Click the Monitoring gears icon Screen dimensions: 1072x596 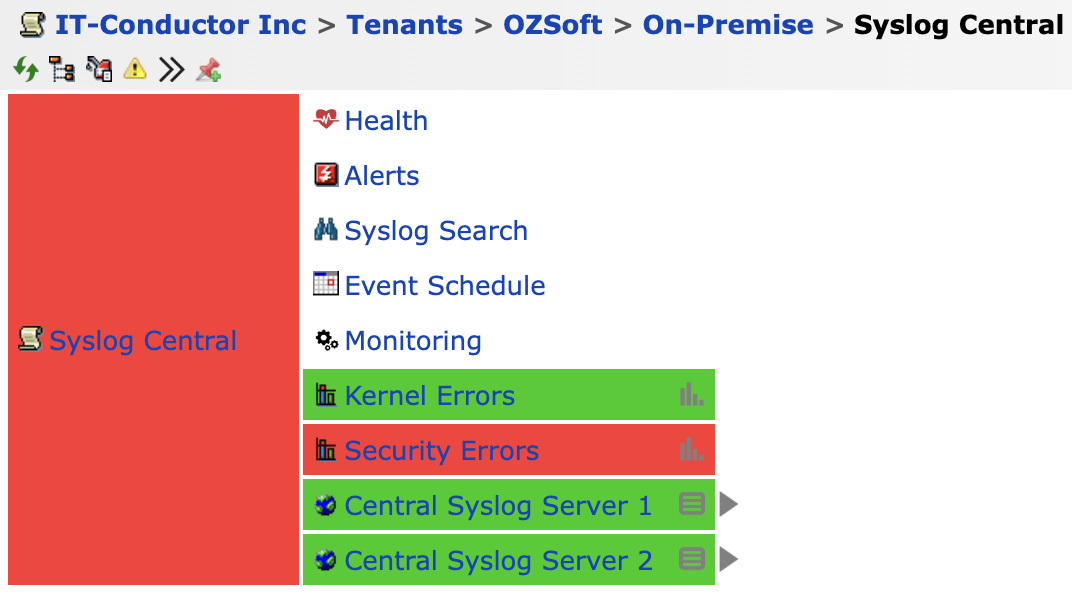coord(326,340)
